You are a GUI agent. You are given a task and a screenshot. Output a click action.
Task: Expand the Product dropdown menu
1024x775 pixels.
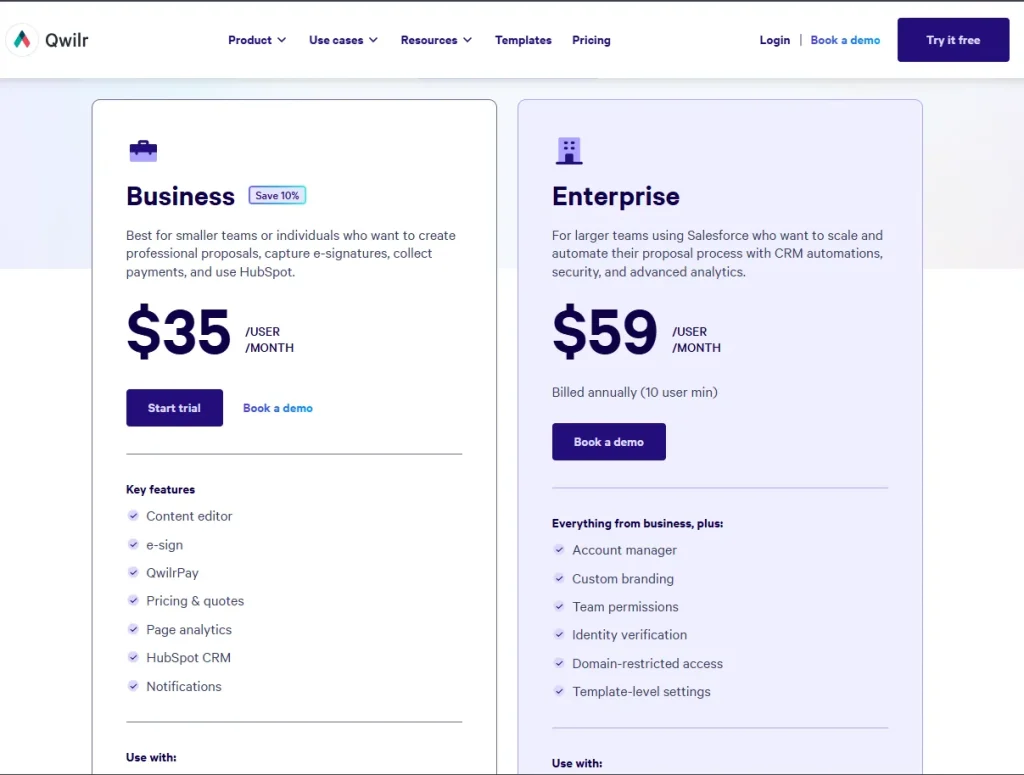click(x=257, y=40)
